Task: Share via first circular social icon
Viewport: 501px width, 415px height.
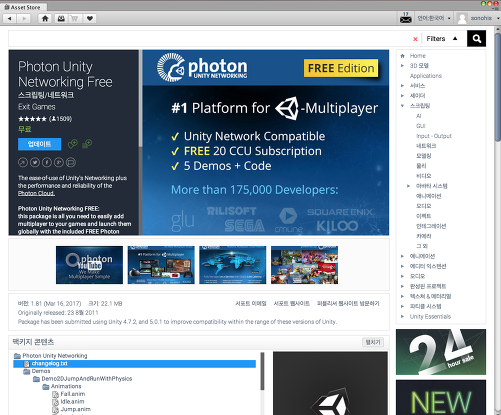Action: click(x=23, y=162)
